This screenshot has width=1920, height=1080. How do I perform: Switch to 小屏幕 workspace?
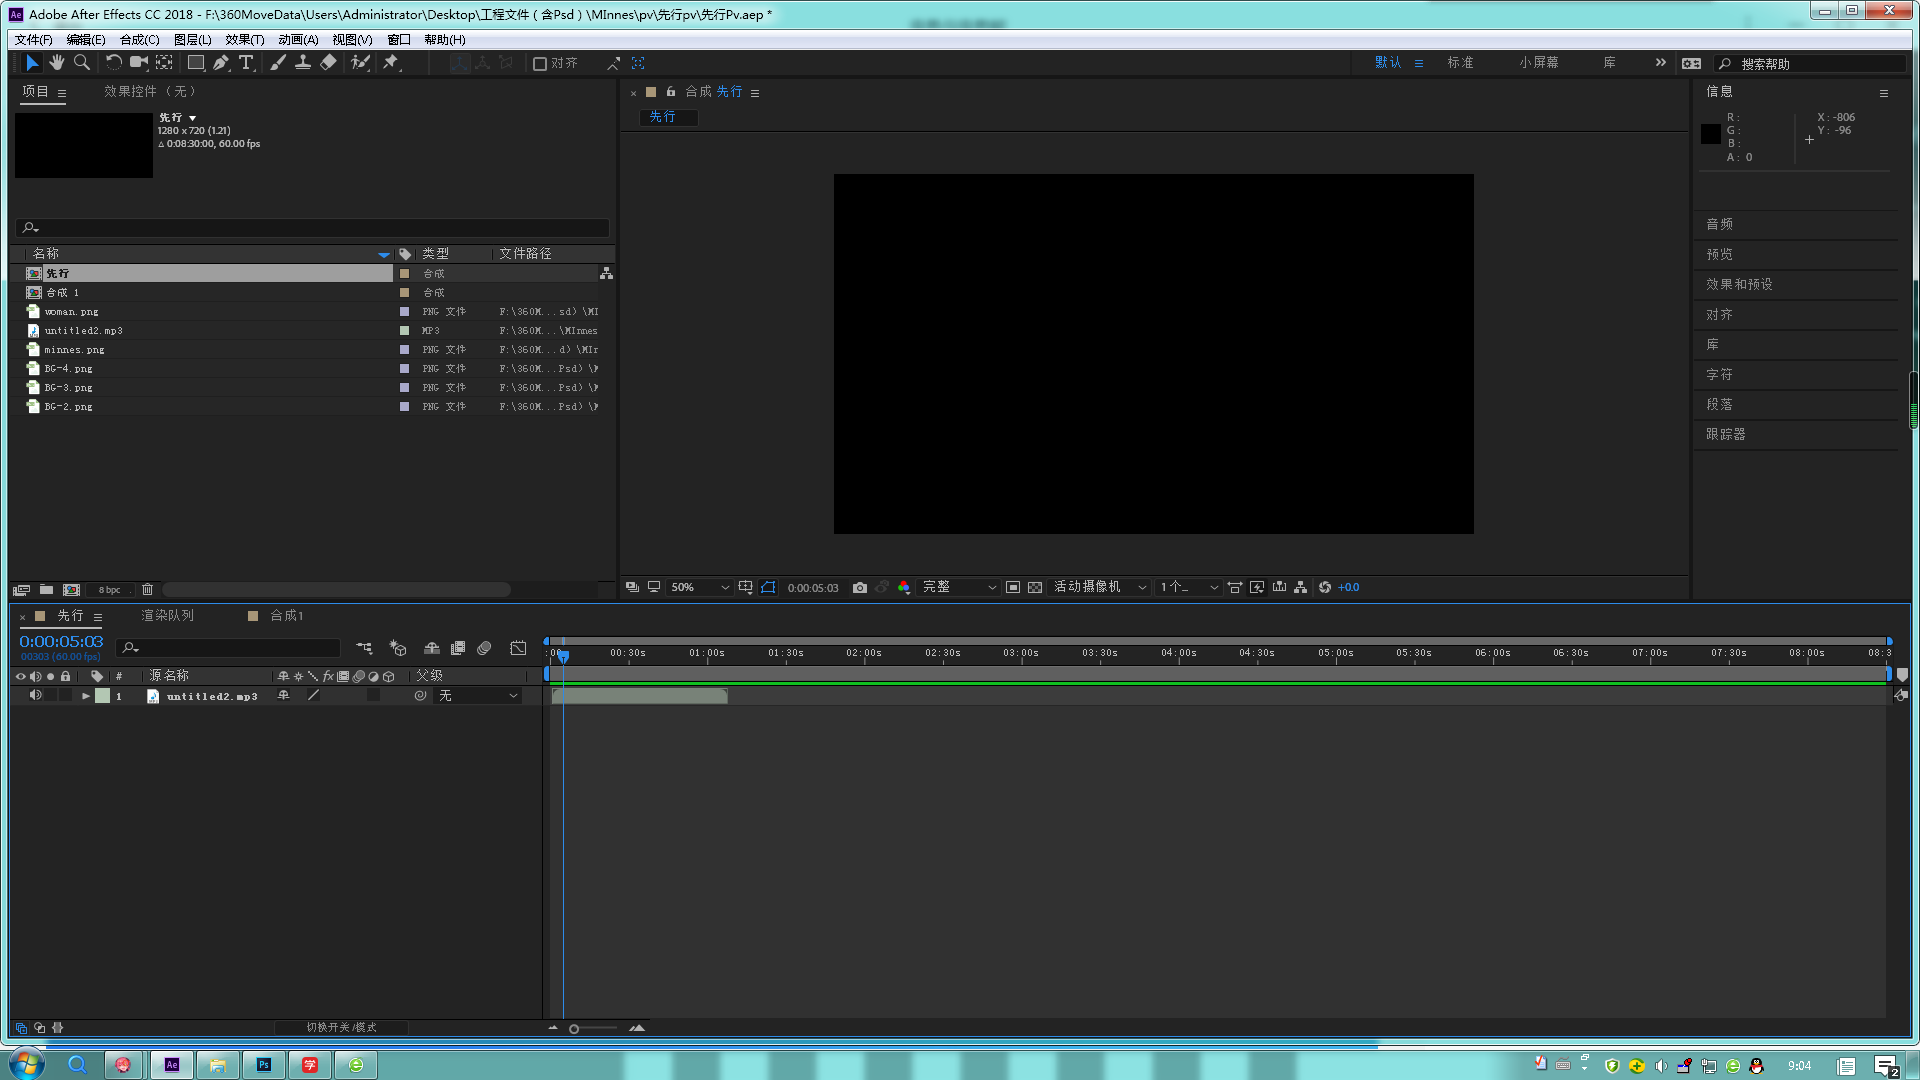1539,63
